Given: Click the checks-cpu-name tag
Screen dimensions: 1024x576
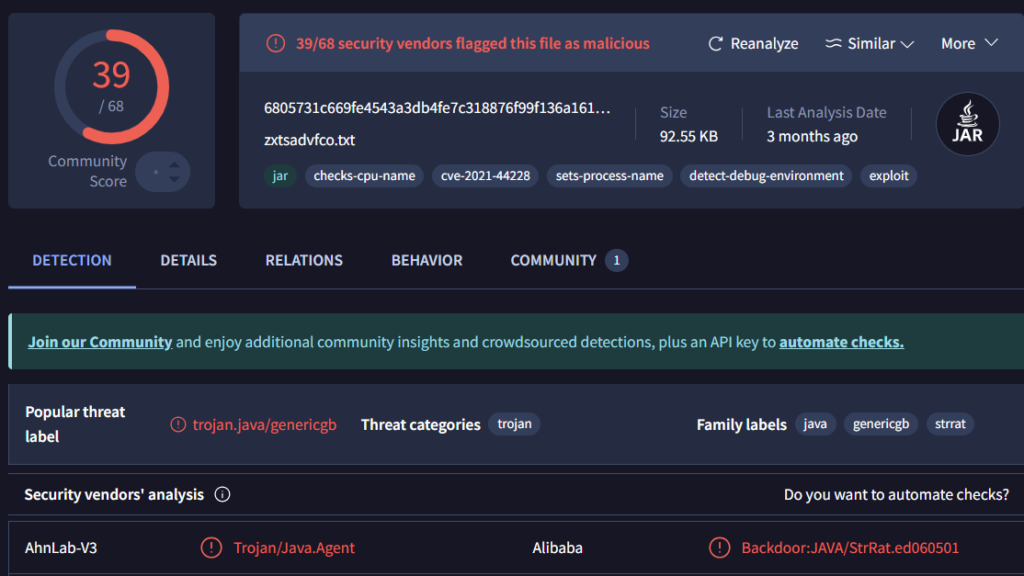Looking at the screenshot, I should pos(364,176).
